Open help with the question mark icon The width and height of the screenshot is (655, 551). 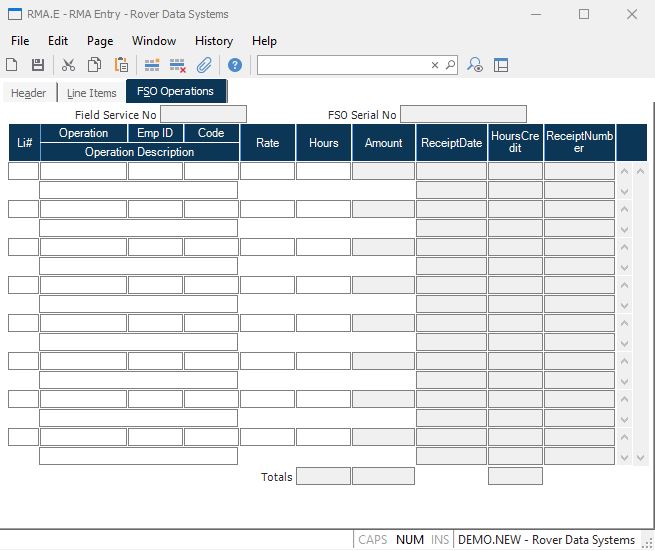click(235, 65)
